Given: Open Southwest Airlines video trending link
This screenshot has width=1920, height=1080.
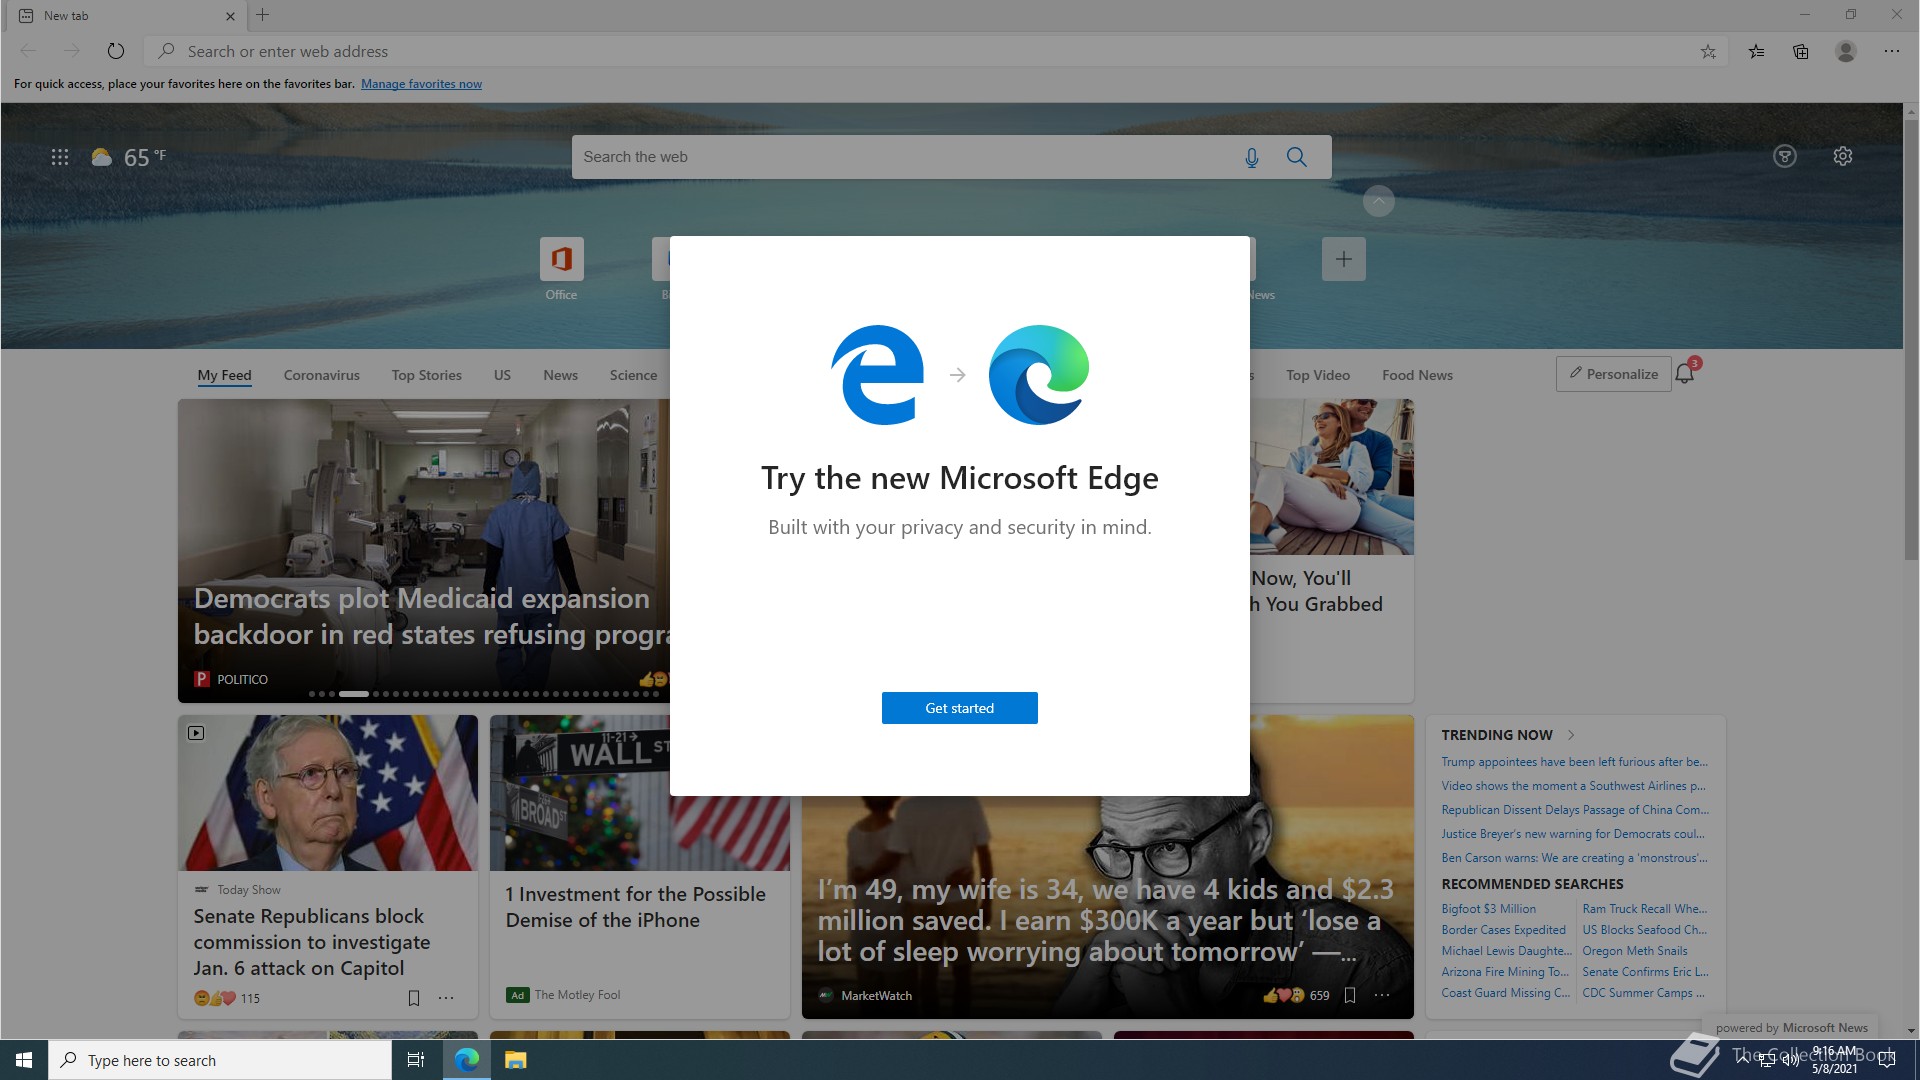Looking at the screenshot, I should click(x=1574, y=786).
